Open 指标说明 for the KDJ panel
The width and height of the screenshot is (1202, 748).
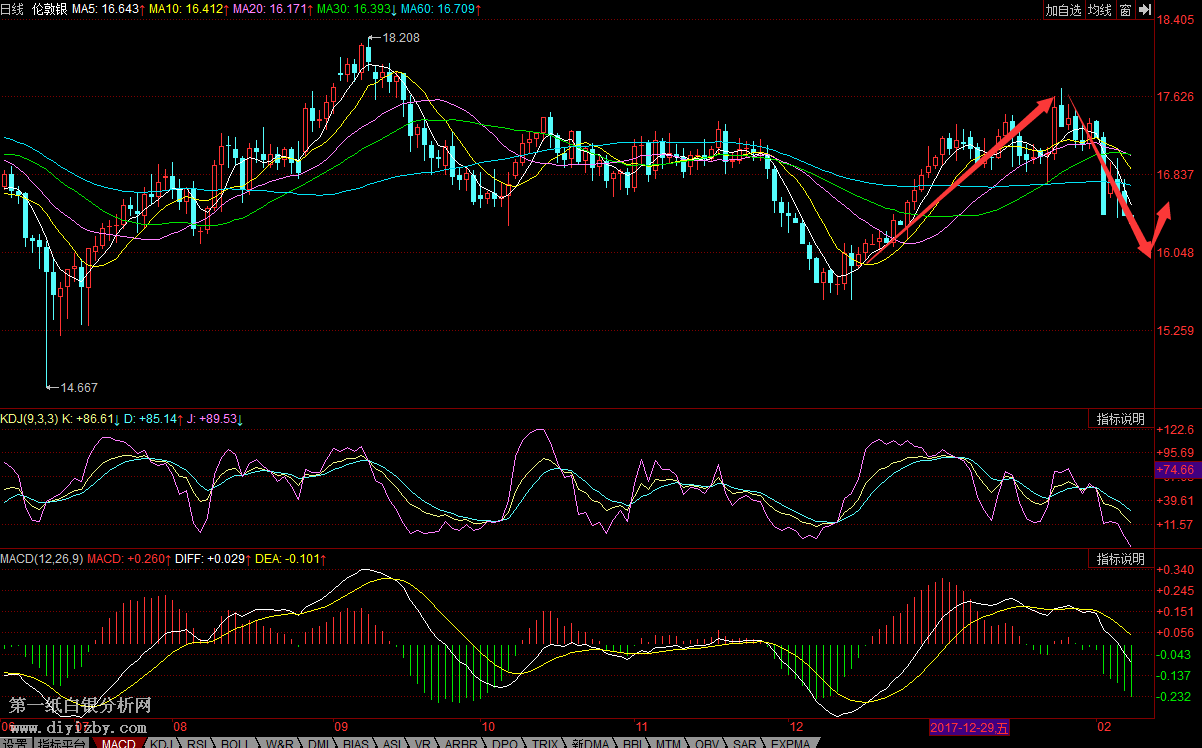pyautogui.click(x=1120, y=419)
